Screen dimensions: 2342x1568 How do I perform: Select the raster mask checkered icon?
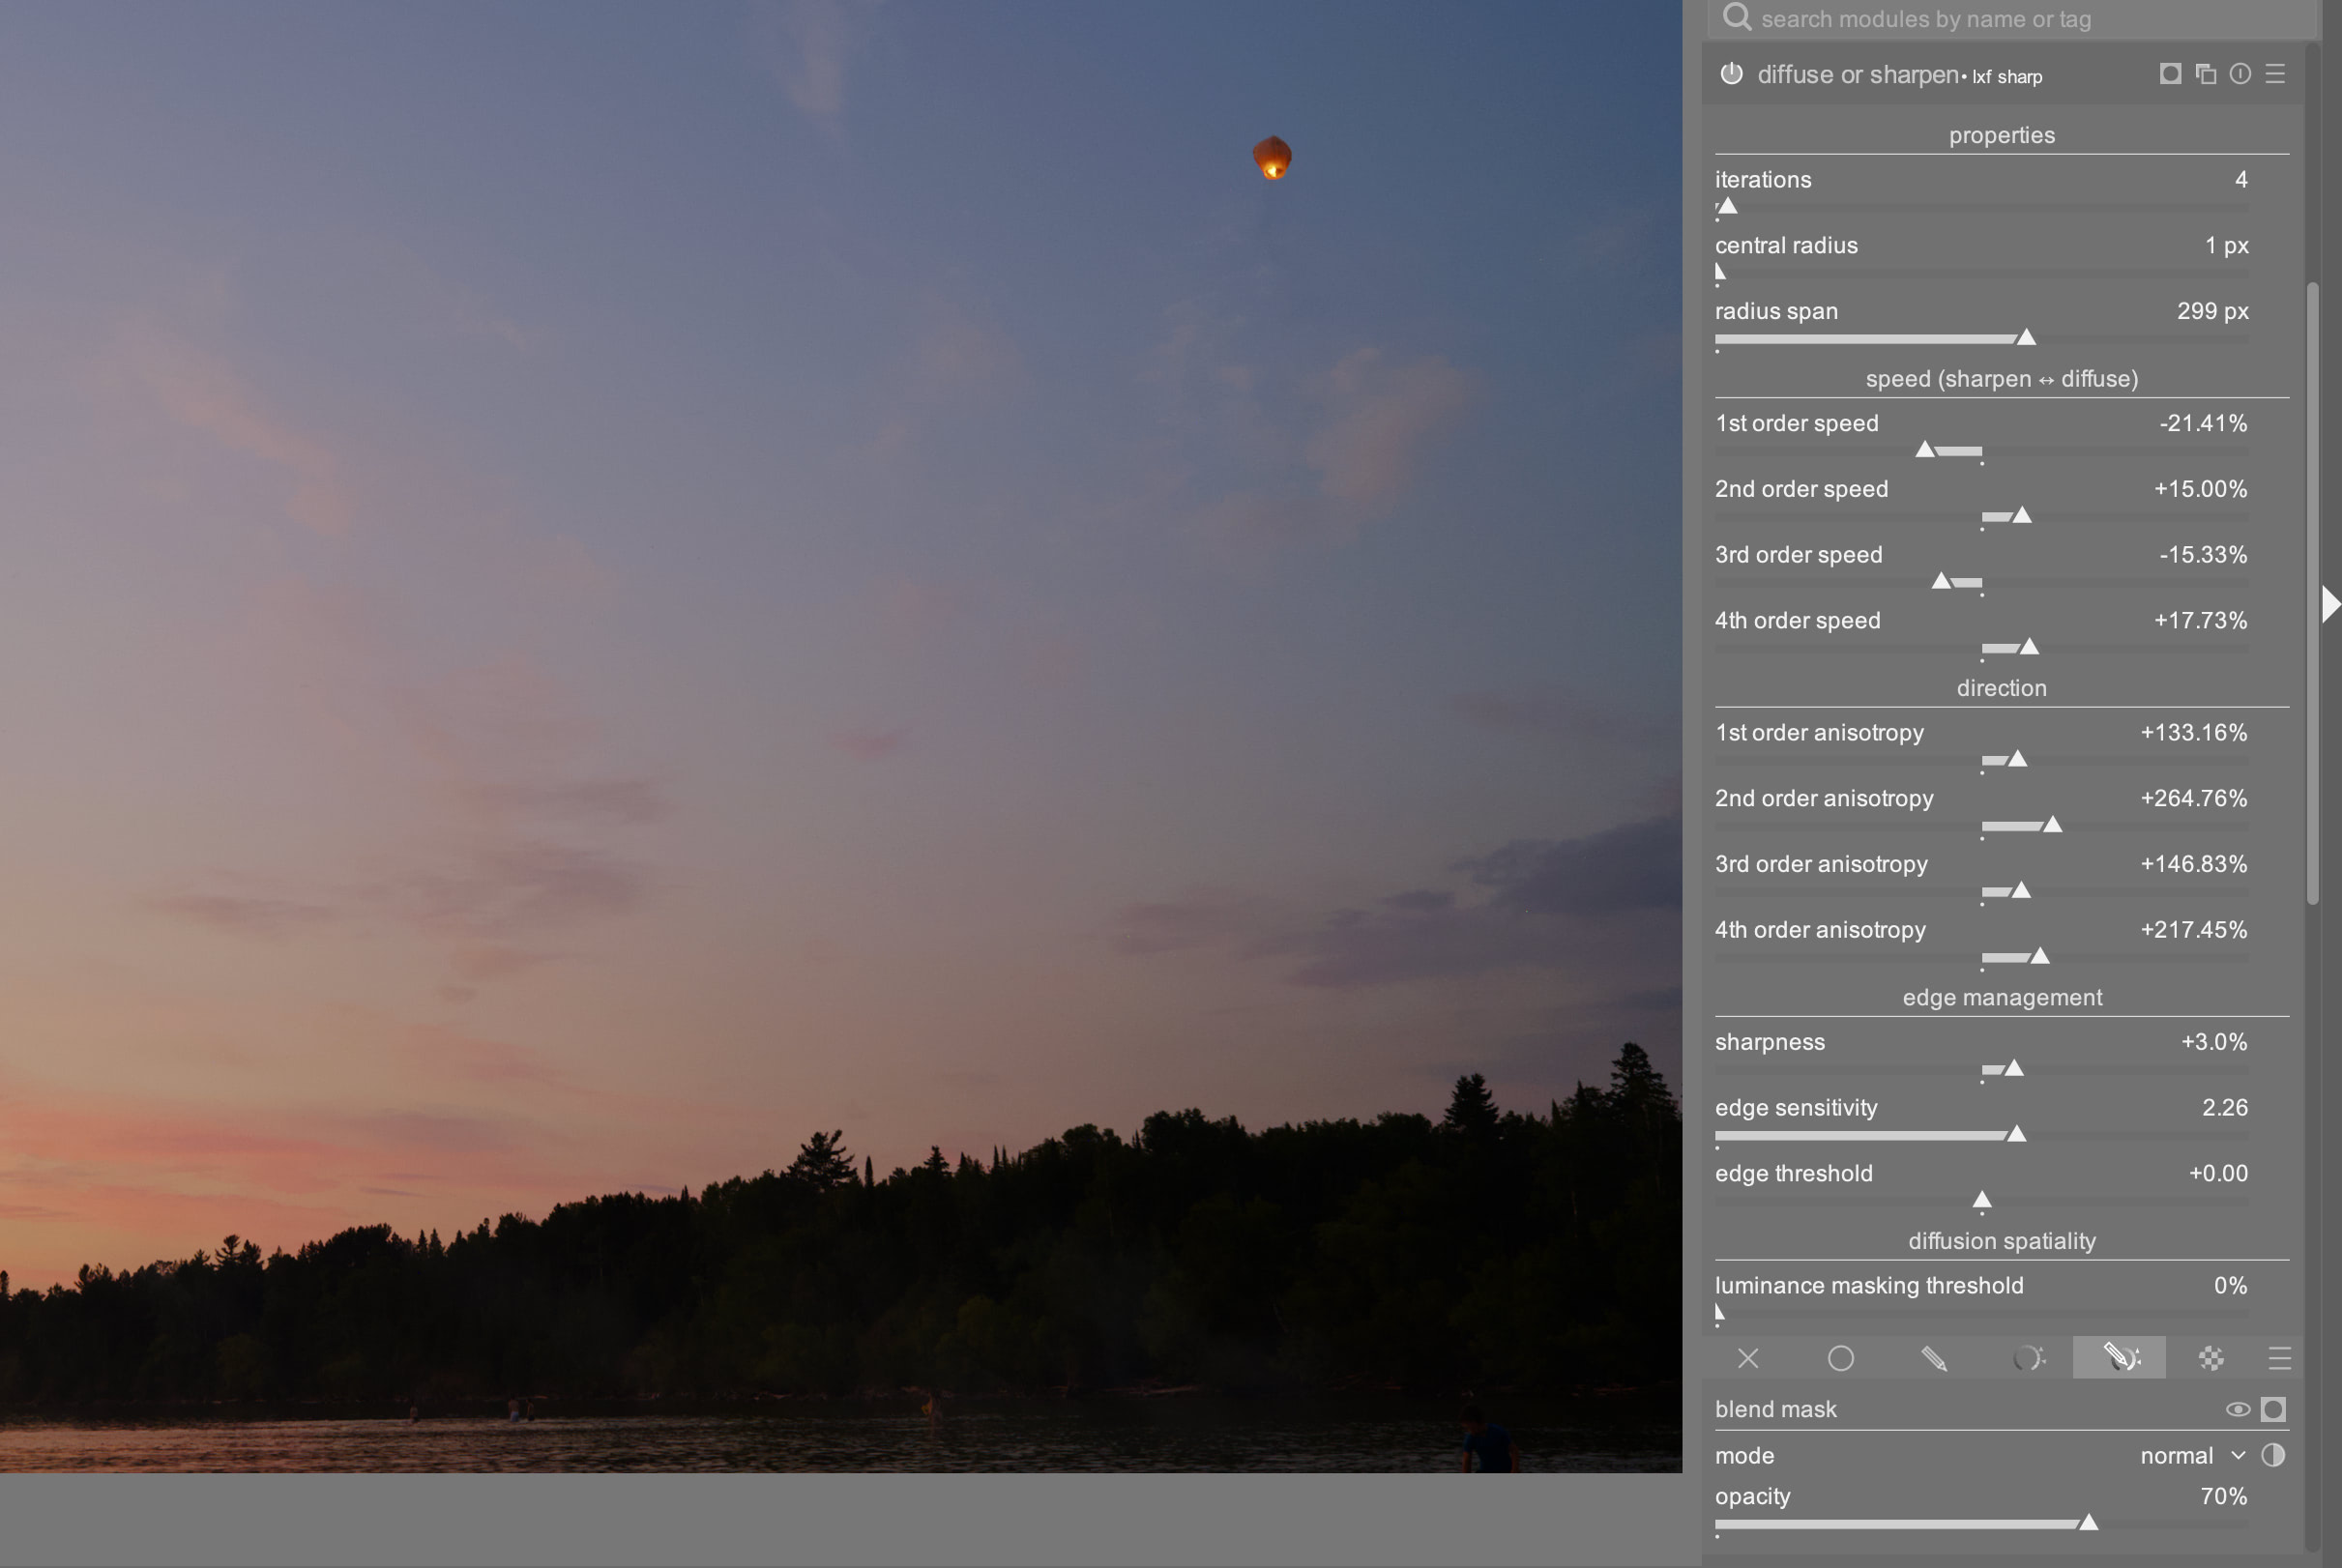[2211, 1358]
